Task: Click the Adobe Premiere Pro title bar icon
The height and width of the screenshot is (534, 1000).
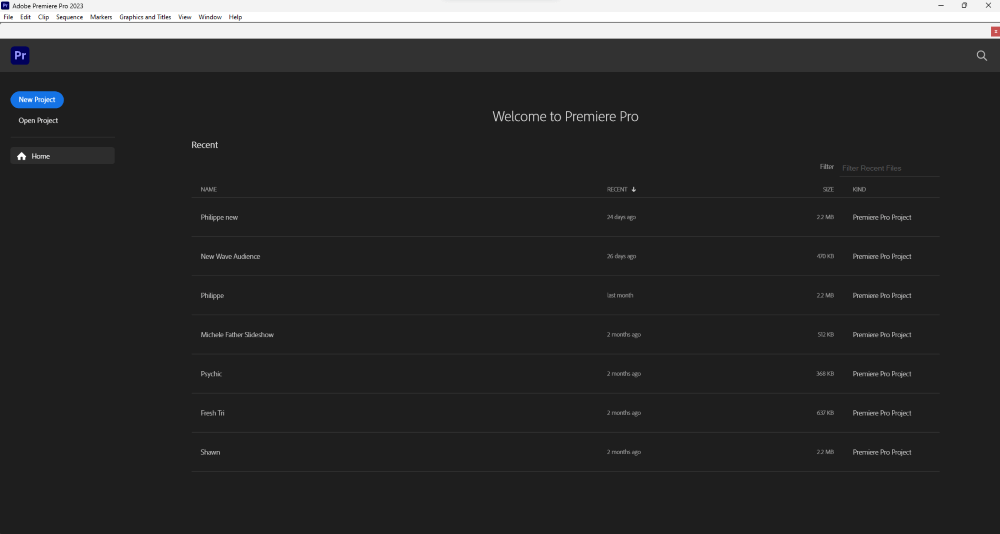Action: click(5, 5)
